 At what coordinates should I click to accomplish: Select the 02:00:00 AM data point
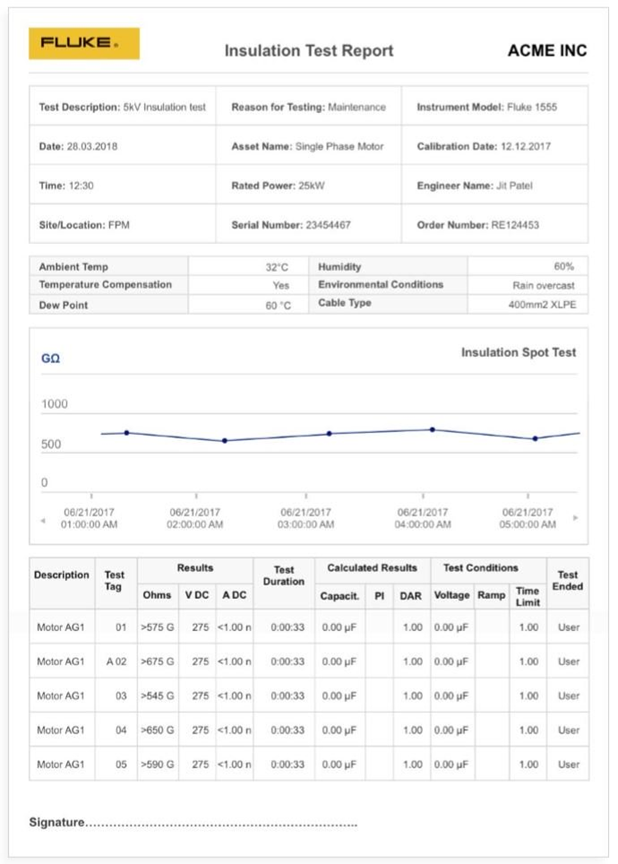[x=225, y=441]
